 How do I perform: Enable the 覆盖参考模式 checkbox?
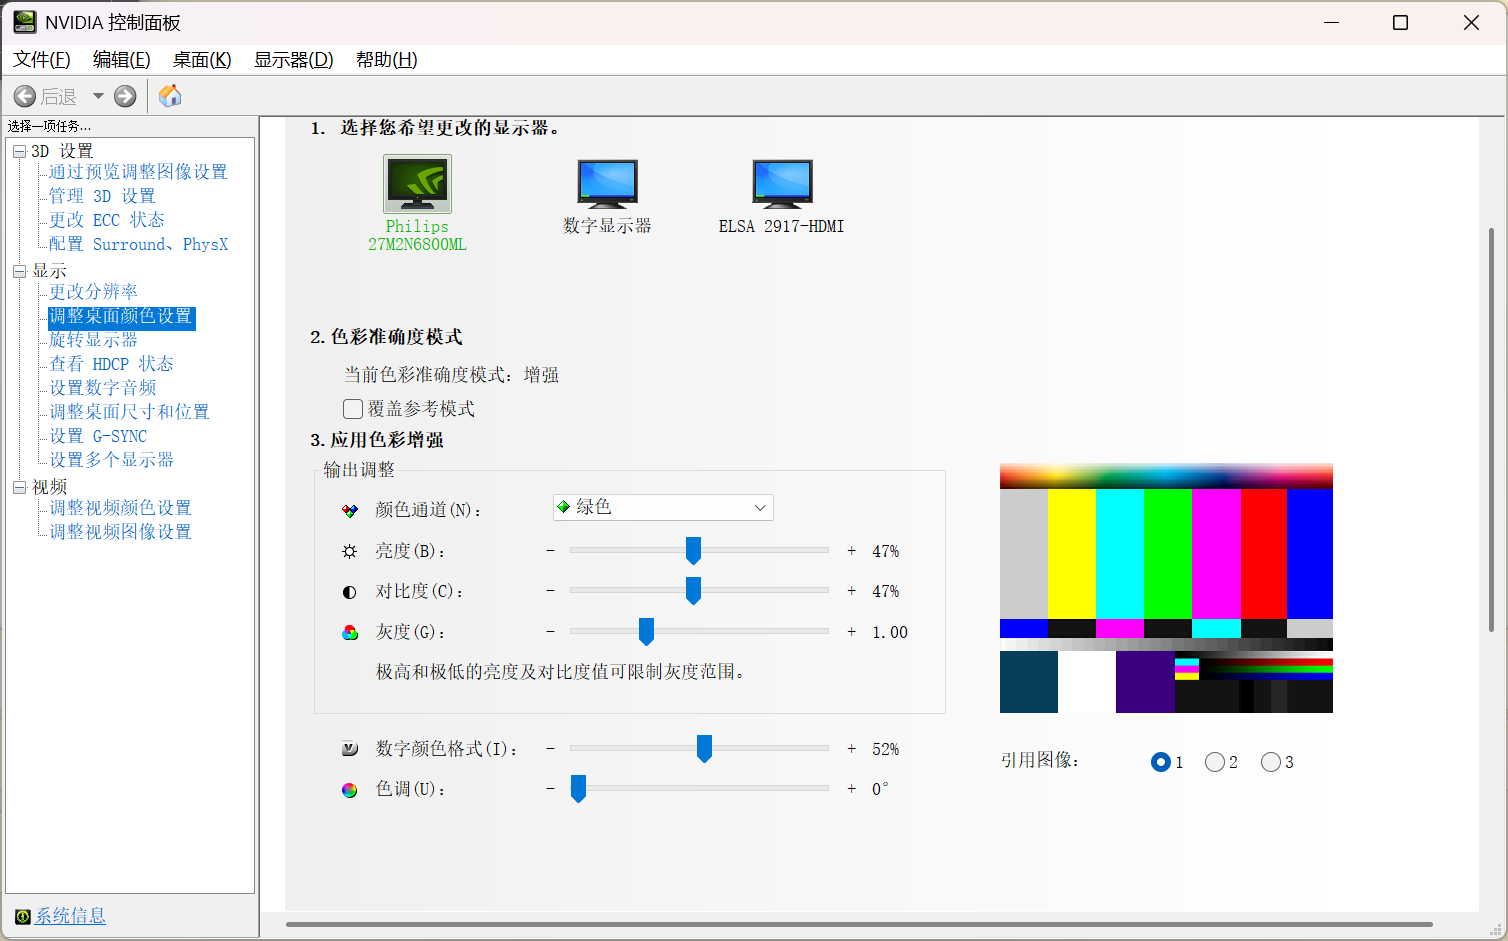[x=353, y=408]
